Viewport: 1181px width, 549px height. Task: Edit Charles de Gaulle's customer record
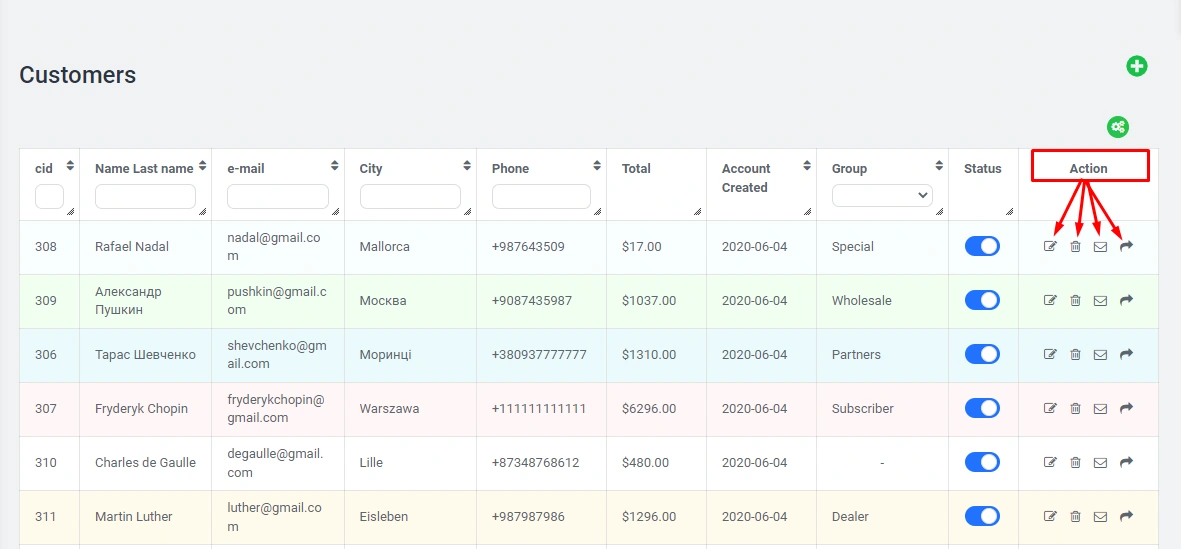(1050, 463)
